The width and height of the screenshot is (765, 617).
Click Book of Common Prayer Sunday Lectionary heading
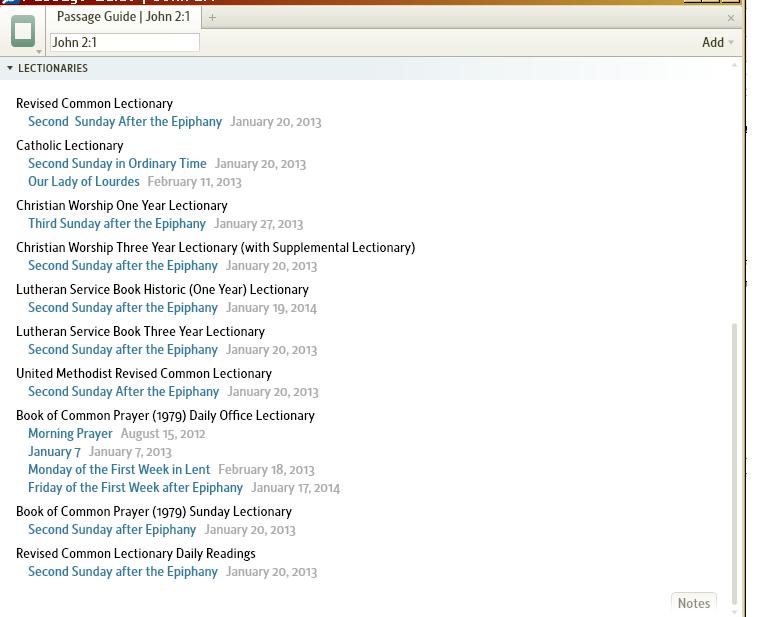click(154, 511)
